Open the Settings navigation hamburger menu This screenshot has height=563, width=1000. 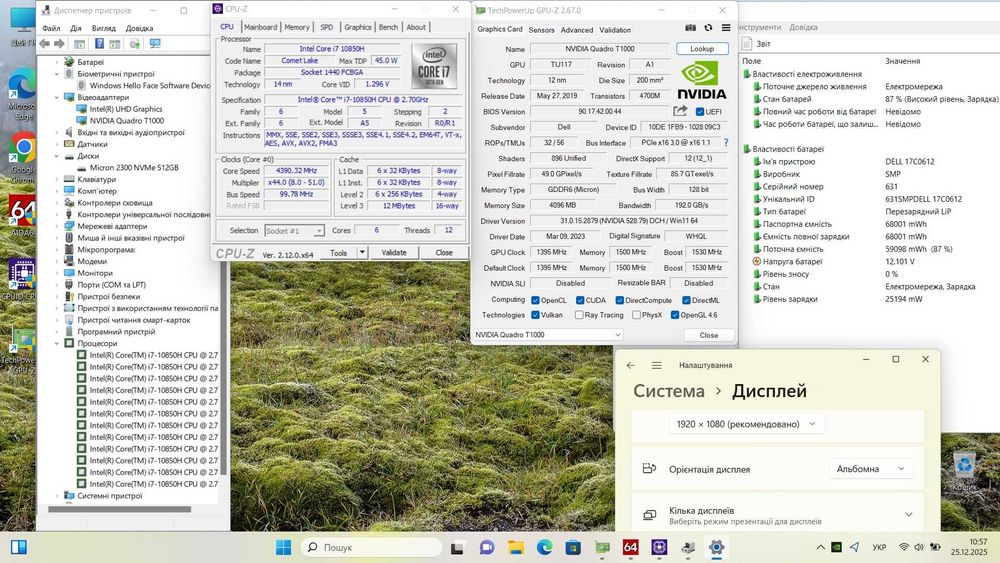point(656,365)
